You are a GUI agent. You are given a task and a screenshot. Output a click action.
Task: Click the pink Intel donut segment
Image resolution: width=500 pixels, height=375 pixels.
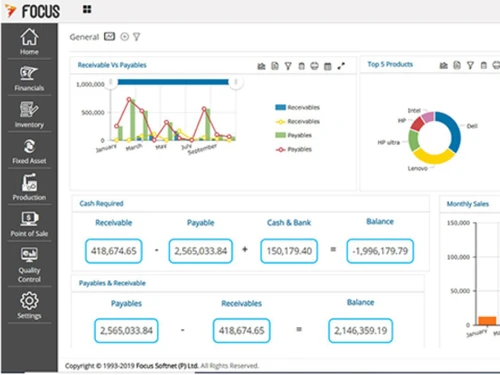click(428, 117)
